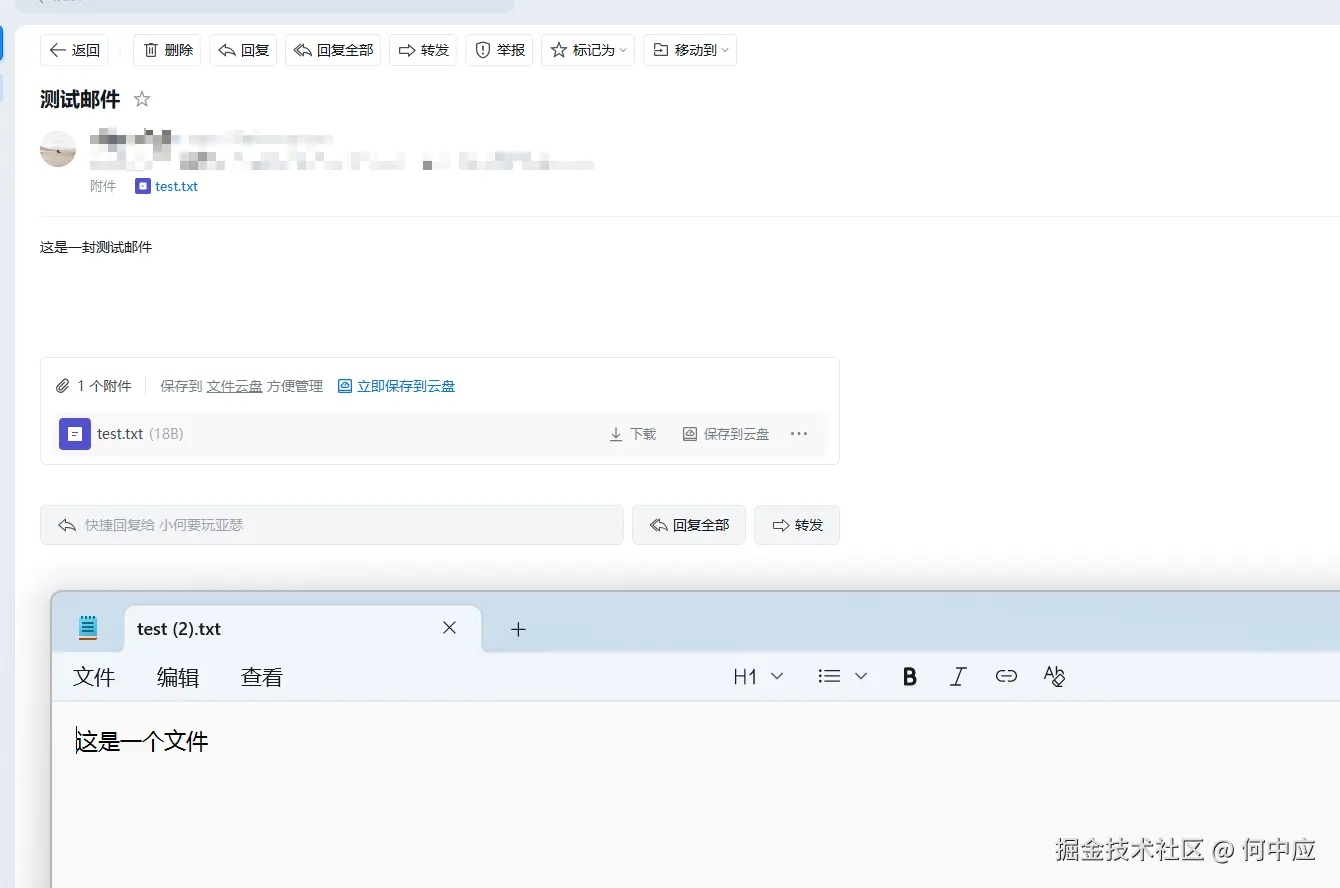Apply italic formatting in the editor
The width and height of the screenshot is (1340, 888).
click(x=957, y=676)
